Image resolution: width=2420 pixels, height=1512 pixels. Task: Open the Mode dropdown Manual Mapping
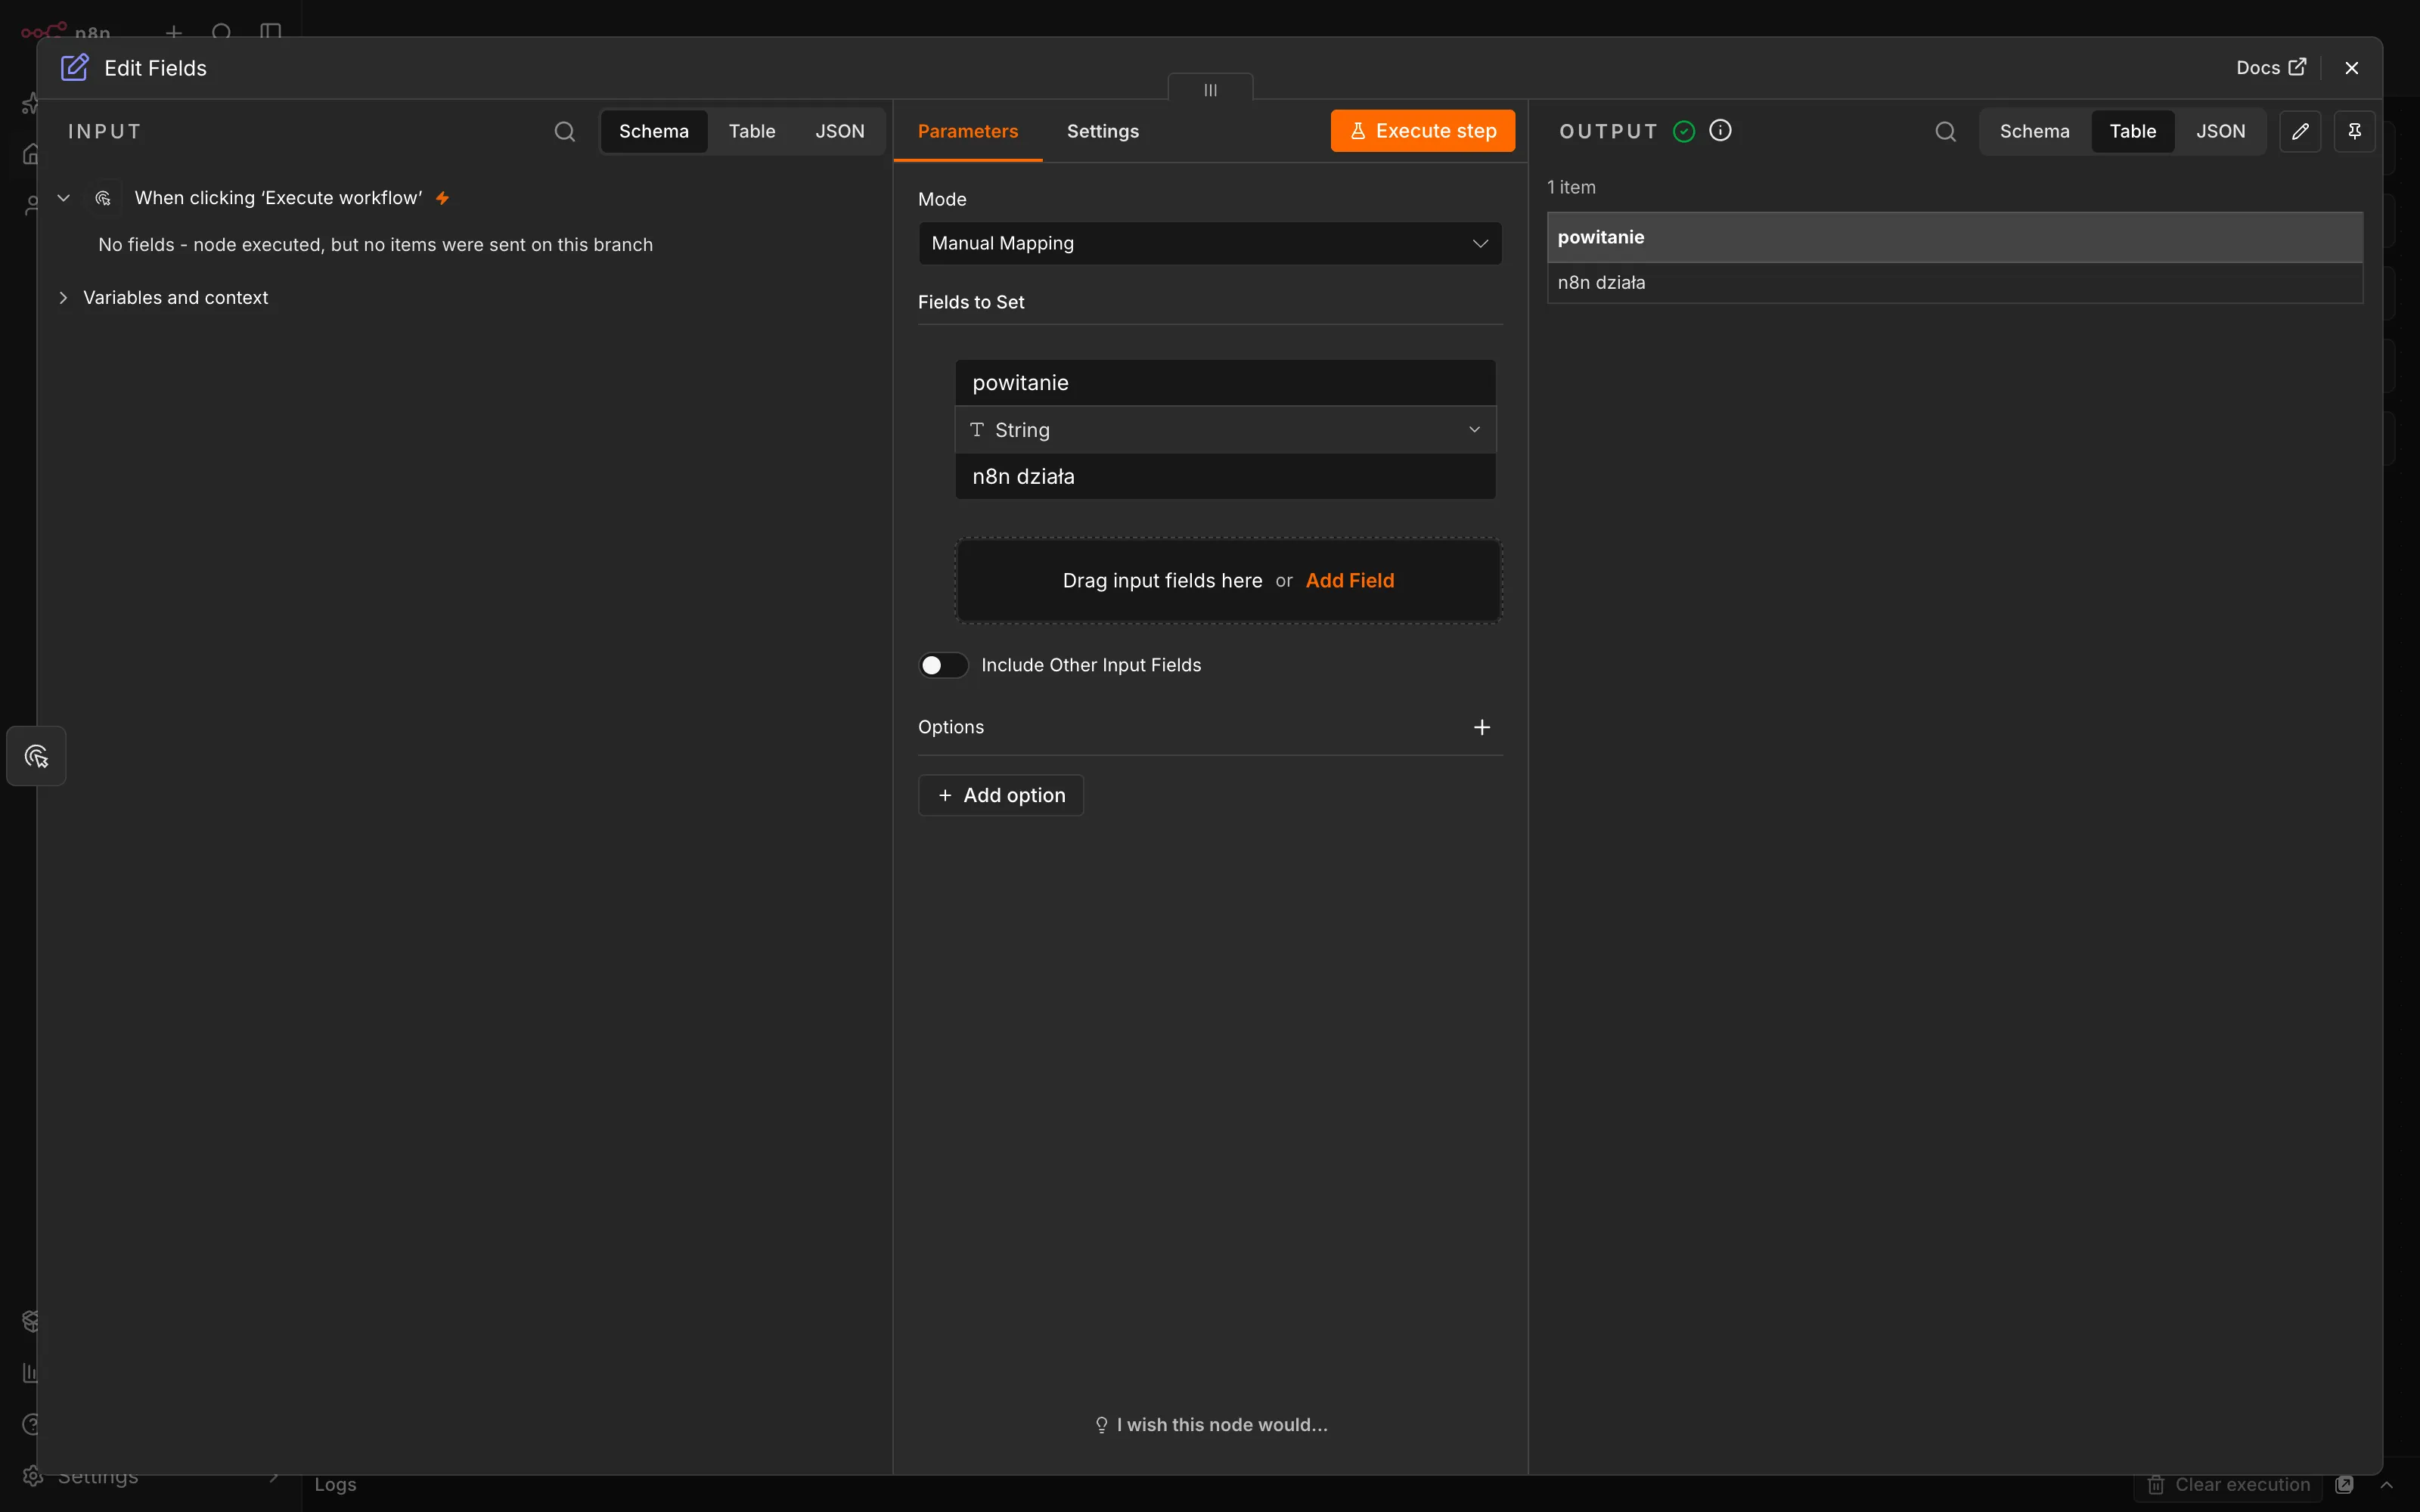[x=1210, y=243]
